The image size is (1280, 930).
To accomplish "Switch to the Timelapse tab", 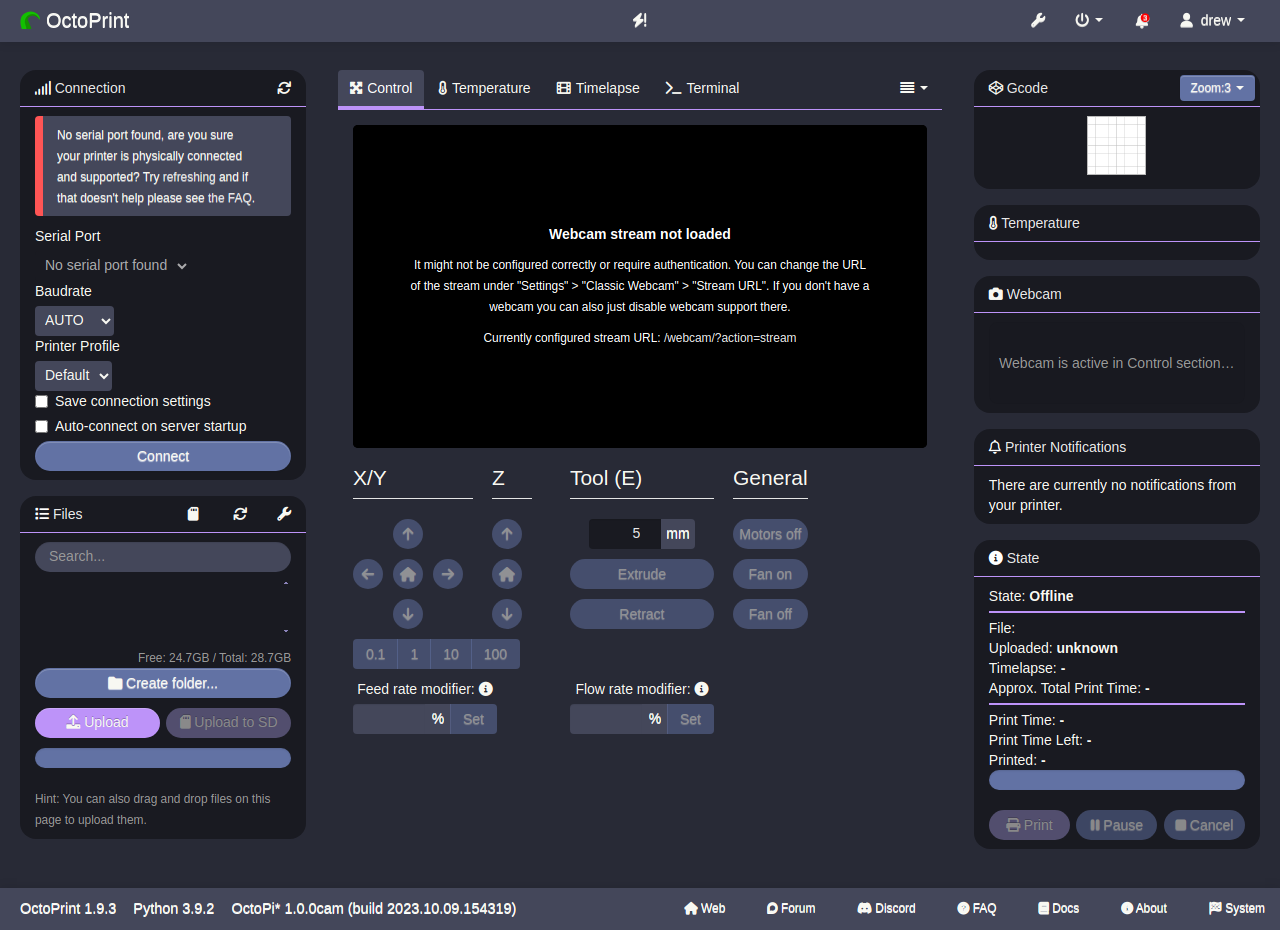I will 598,88.
